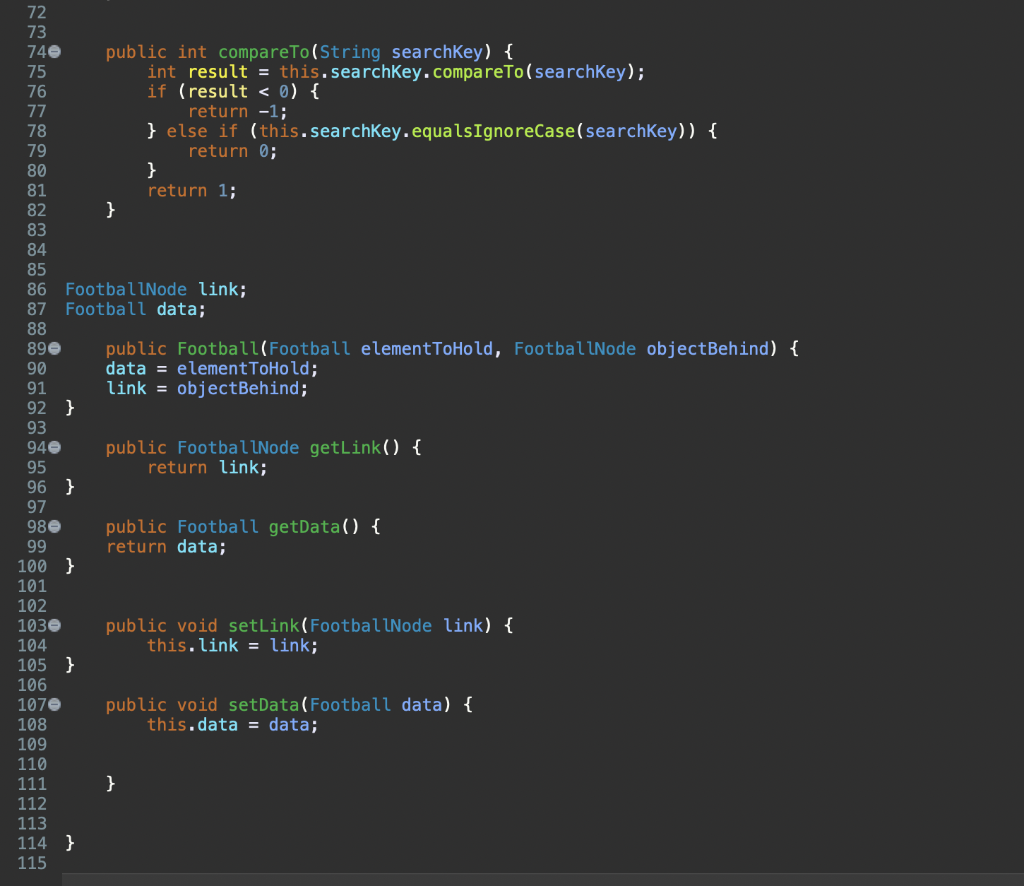Collapse the getLink method fold at line 94
1024x886 pixels.
click(55, 447)
